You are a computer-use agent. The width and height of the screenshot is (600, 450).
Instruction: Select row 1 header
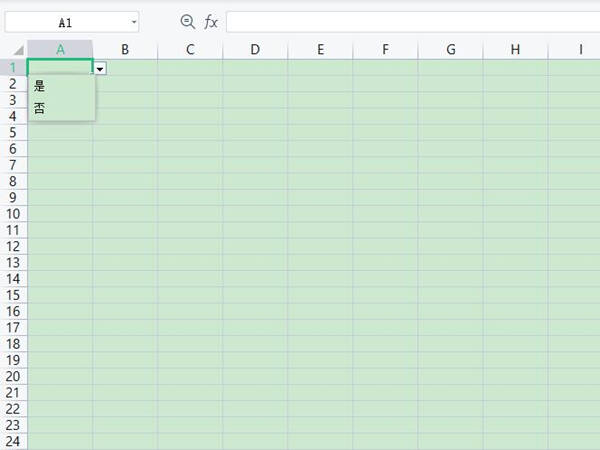[x=13, y=68]
